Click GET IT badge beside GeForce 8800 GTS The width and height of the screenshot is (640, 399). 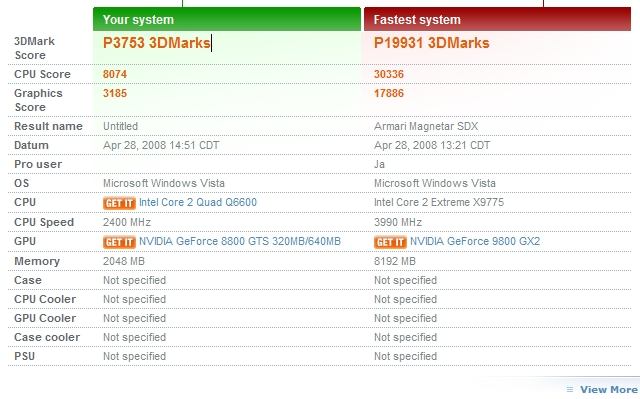(119, 242)
